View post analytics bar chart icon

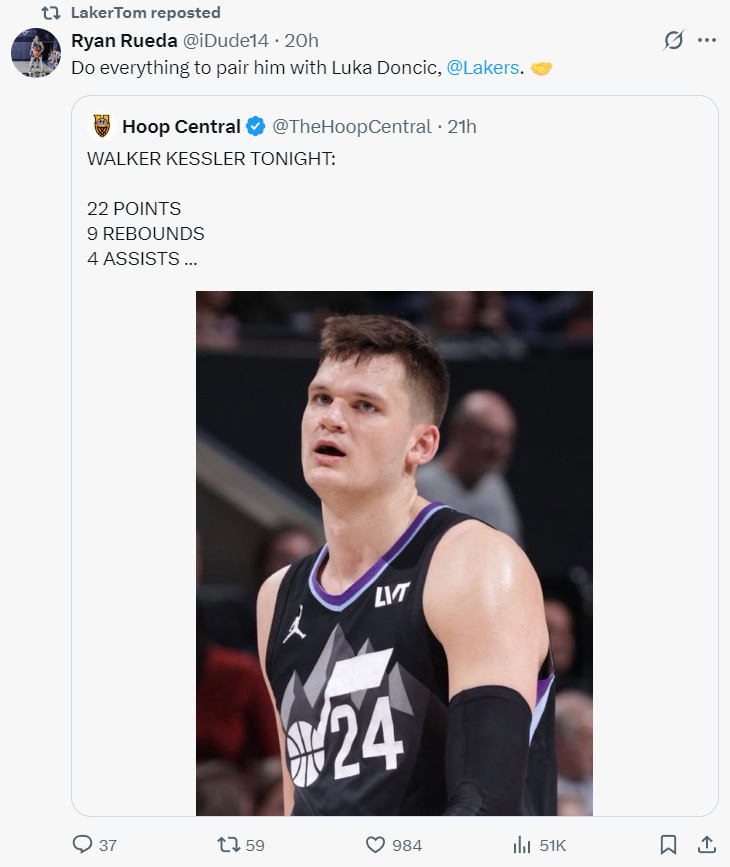point(522,845)
